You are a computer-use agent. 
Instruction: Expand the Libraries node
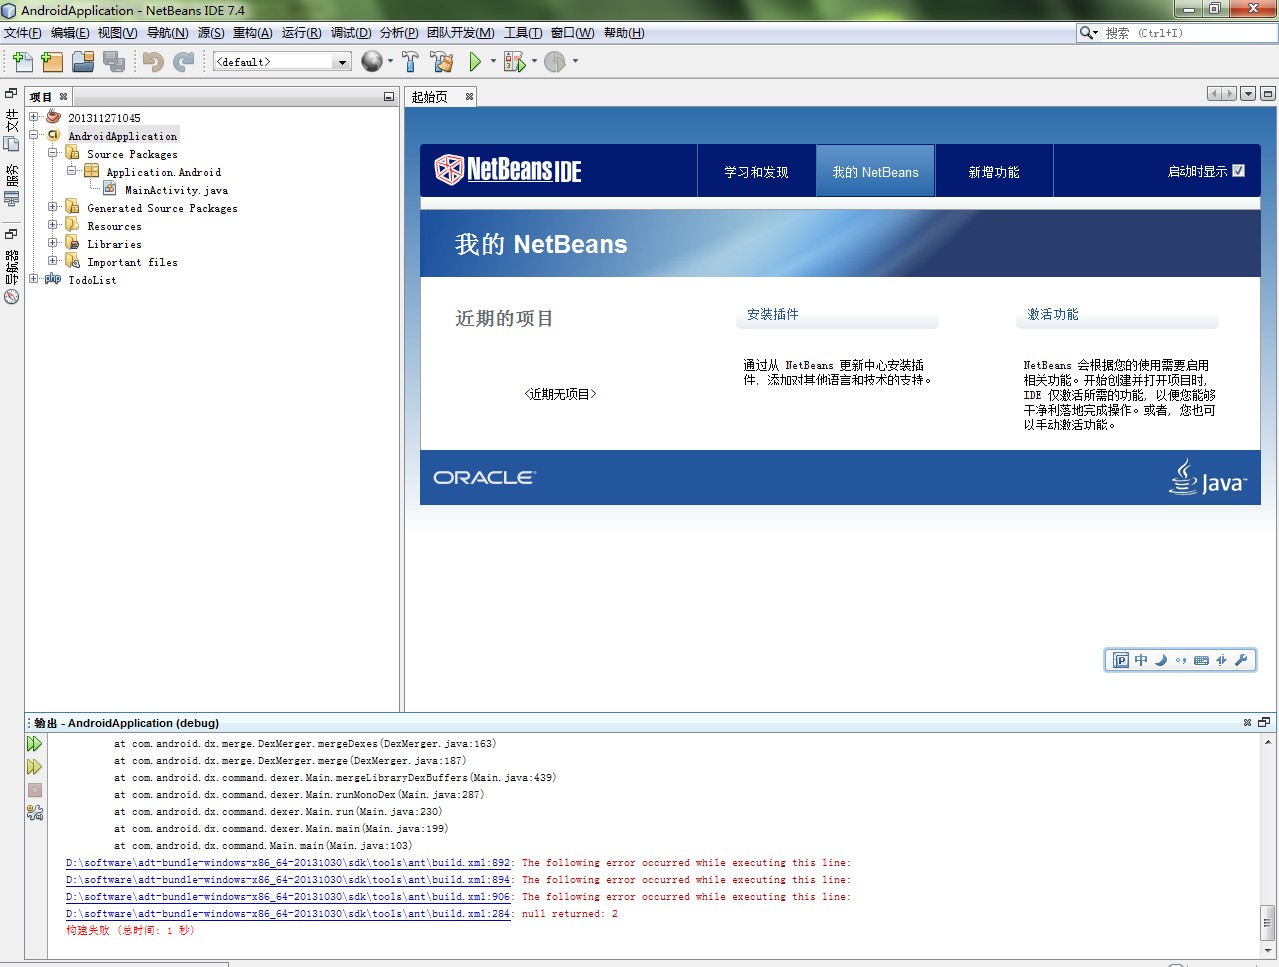(x=53, y=243)
